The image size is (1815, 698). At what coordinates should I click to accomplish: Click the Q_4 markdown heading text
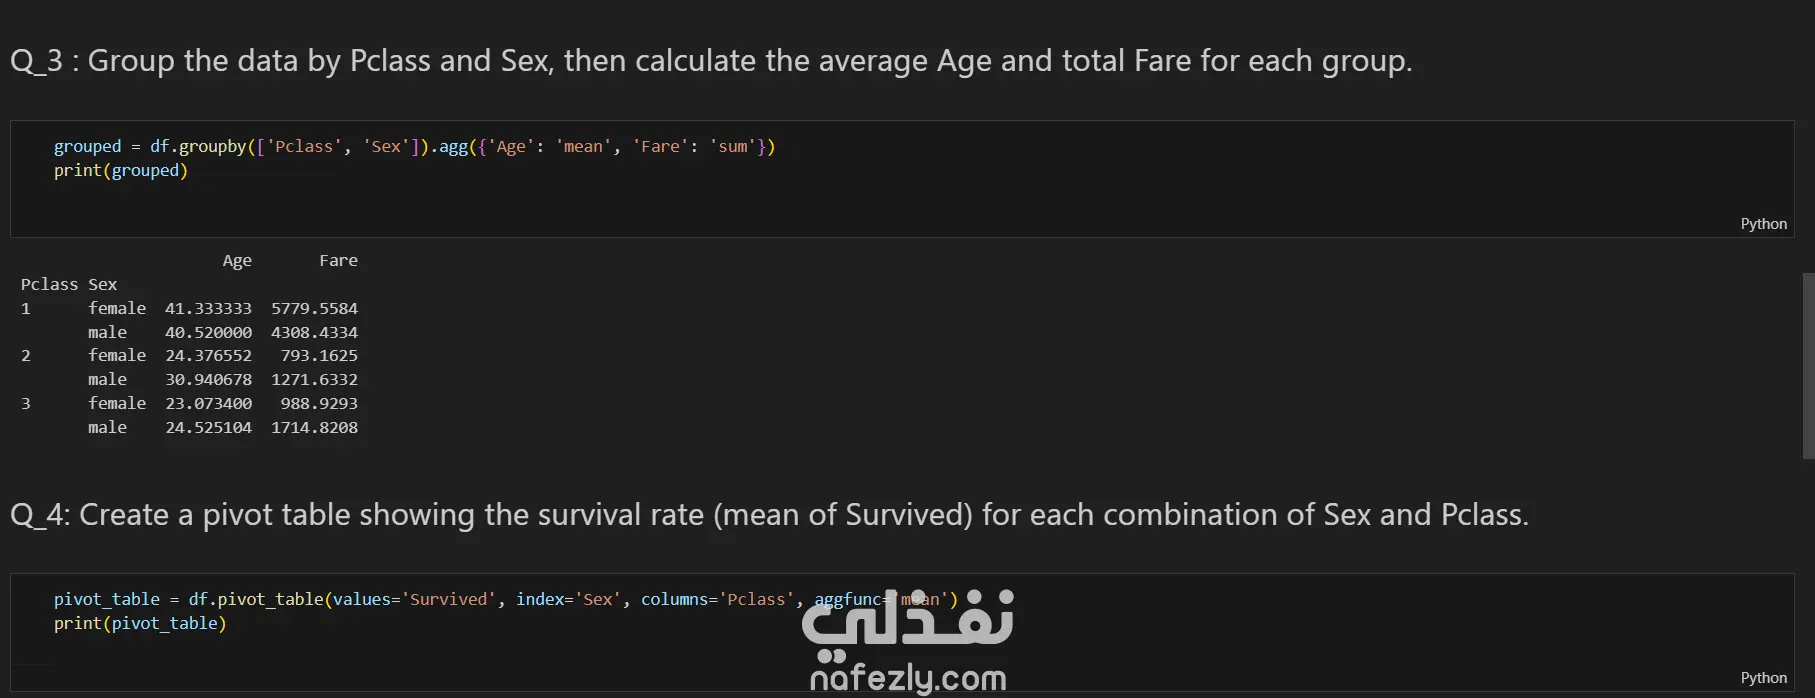click(768, 515)
